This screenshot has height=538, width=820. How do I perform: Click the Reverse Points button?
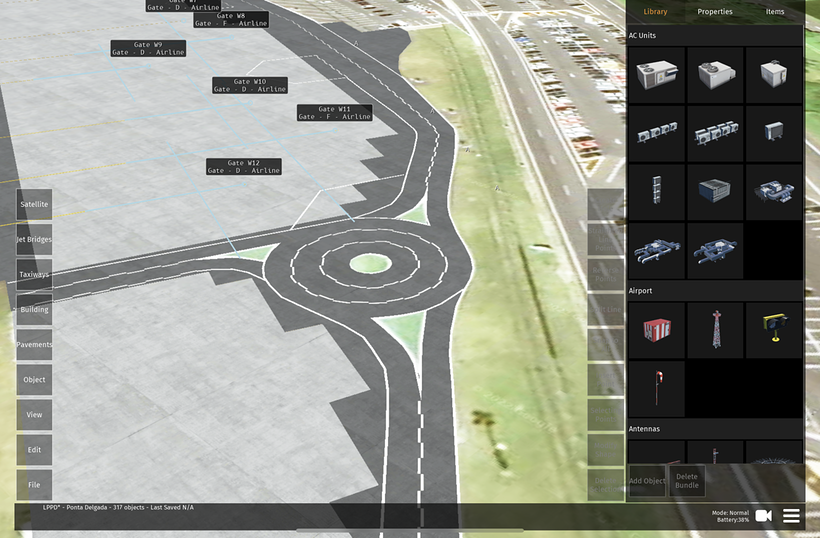click(606, 274)
